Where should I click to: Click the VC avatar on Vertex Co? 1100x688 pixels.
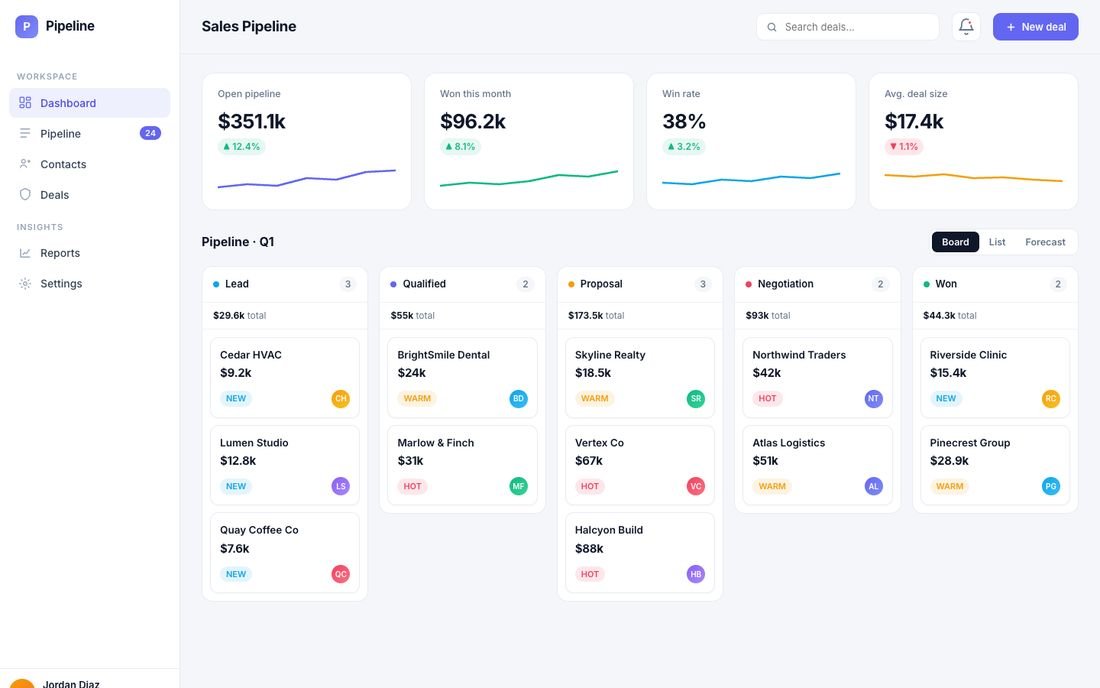(696, 486)
